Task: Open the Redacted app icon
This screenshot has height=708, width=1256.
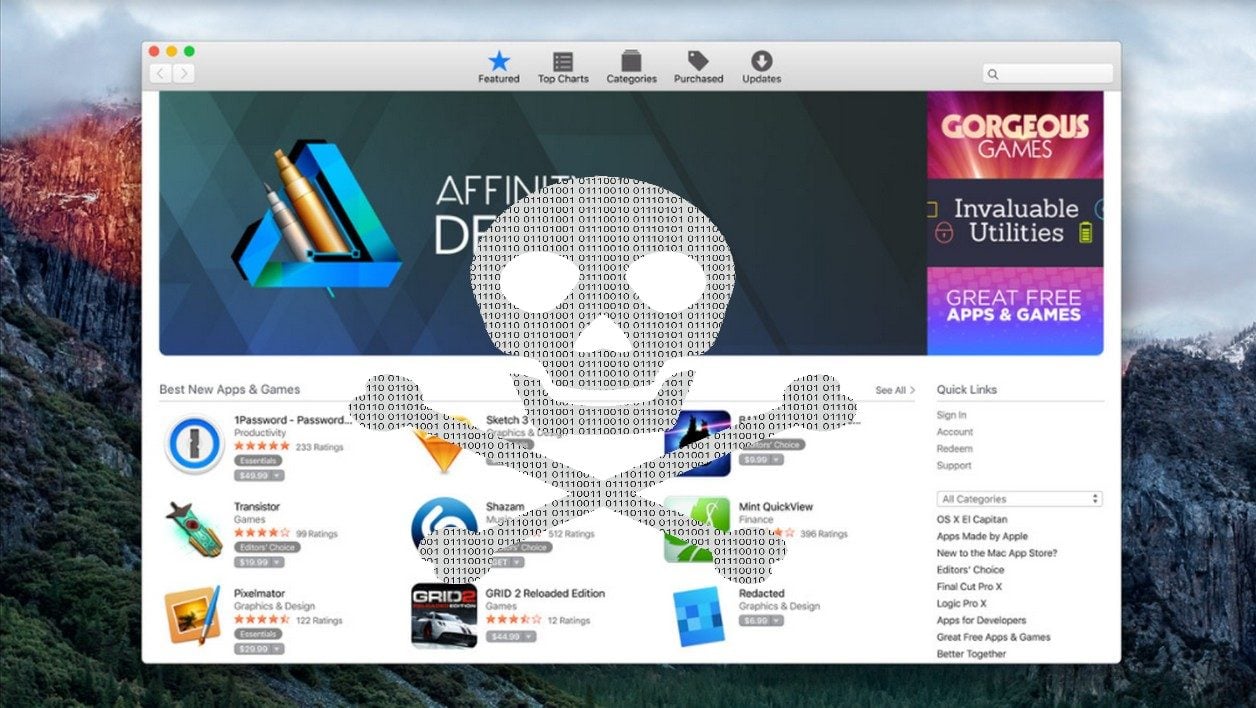Action: pyautogui.click(x=698, y=616)
